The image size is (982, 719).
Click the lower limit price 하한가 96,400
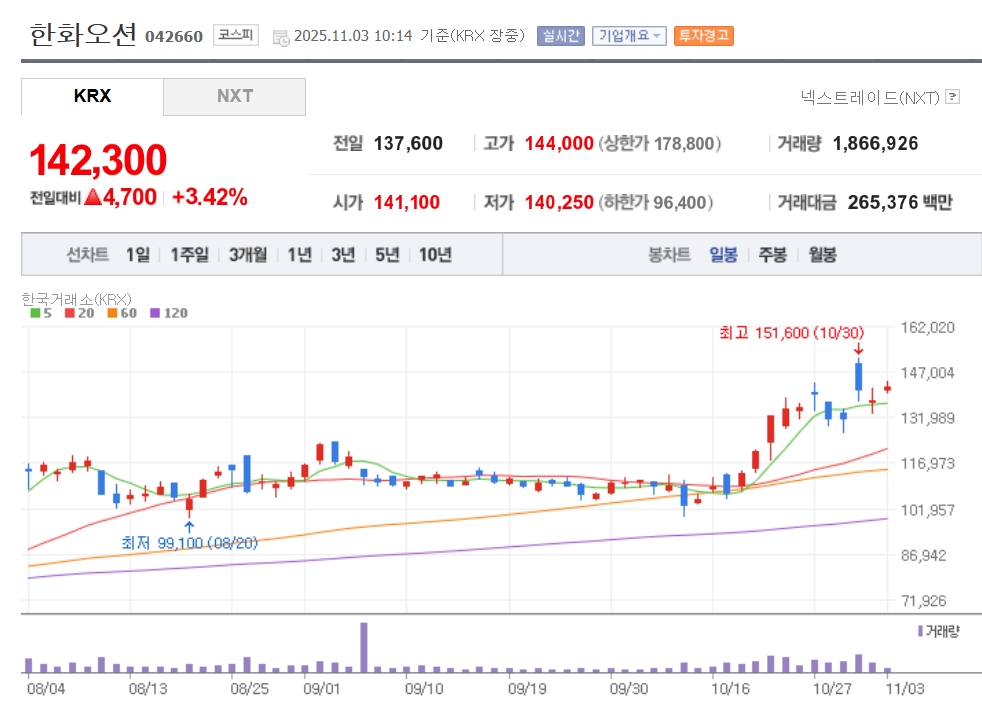click(x=656, y=202)
